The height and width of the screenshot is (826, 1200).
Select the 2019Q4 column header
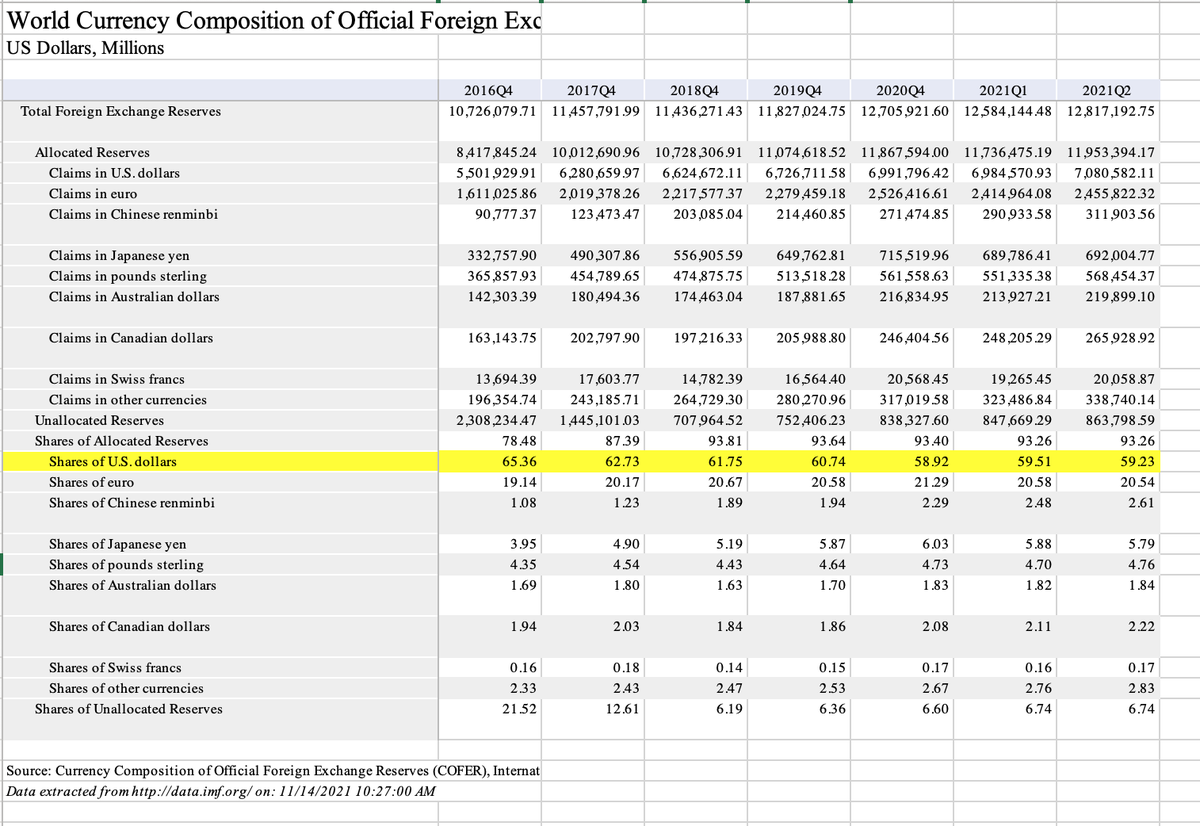tap(795, 92)
